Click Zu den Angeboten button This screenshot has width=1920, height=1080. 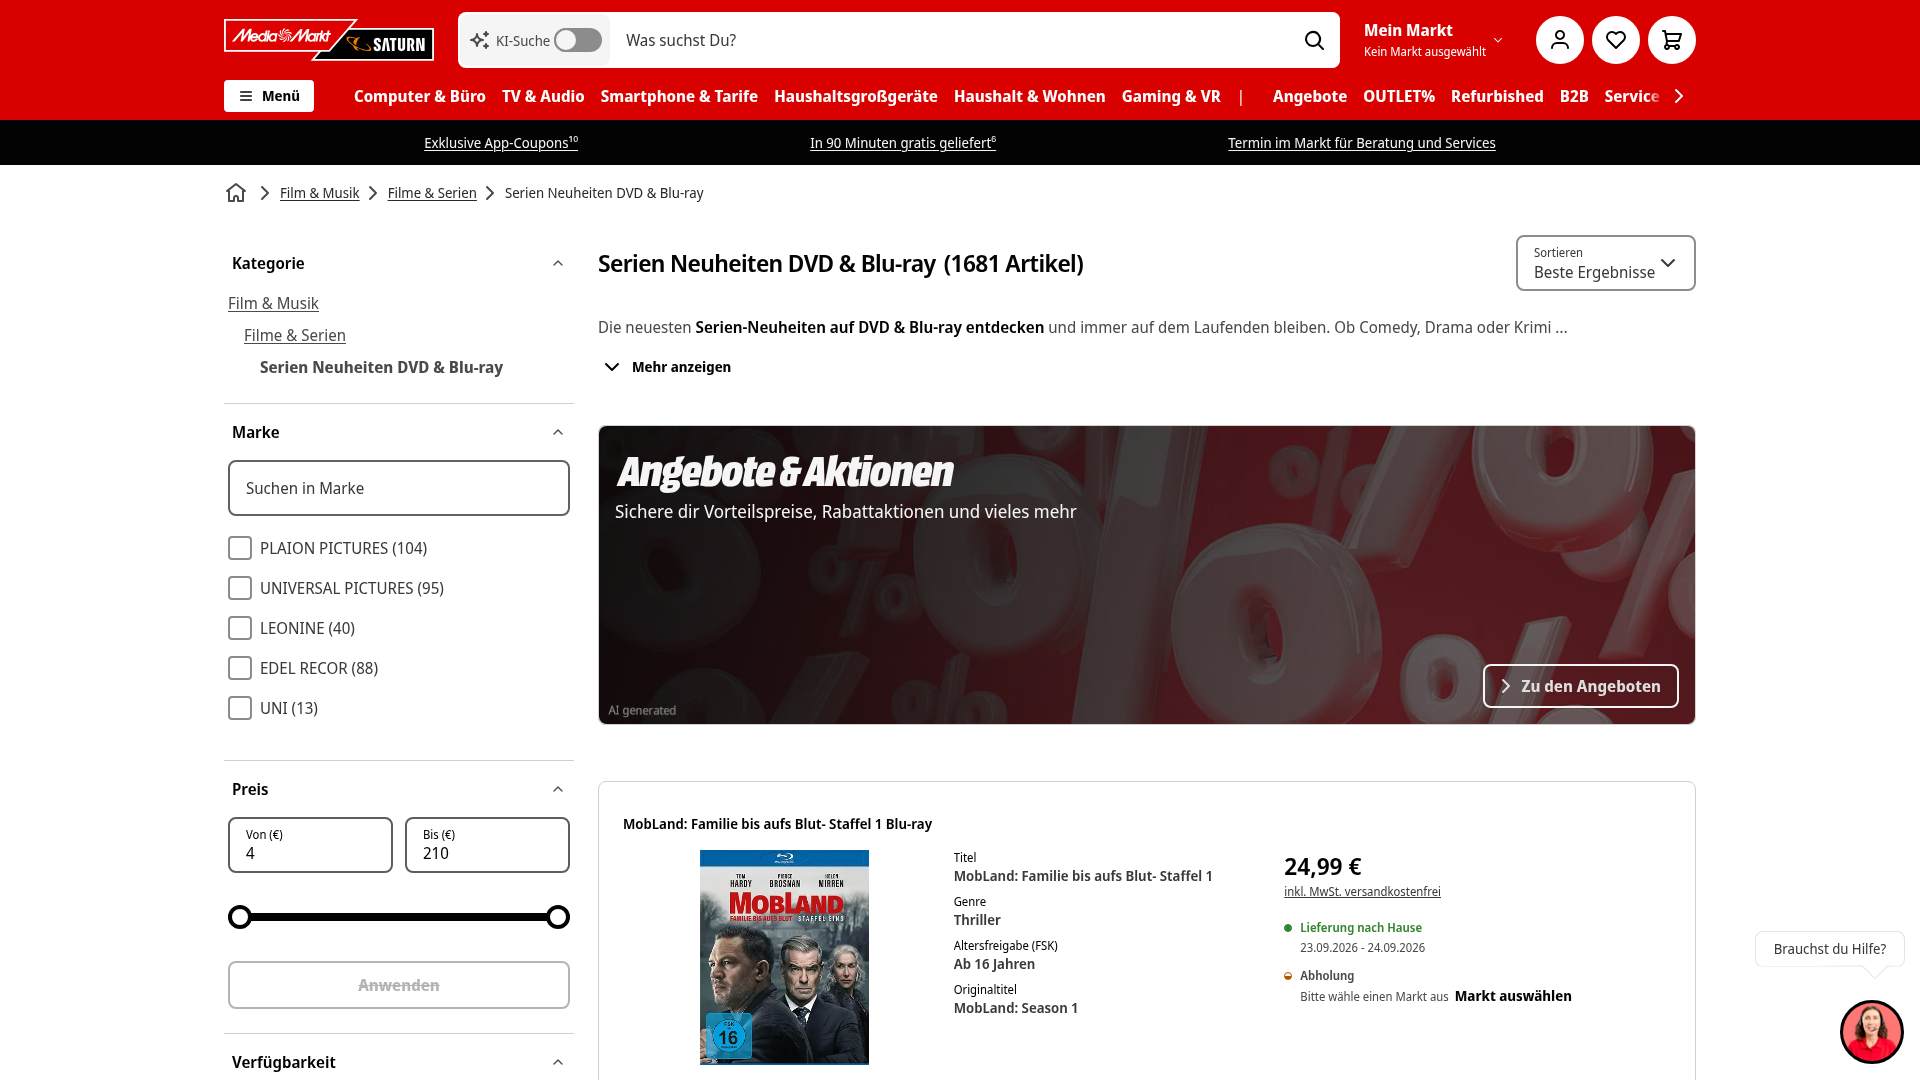(1580, 686)
